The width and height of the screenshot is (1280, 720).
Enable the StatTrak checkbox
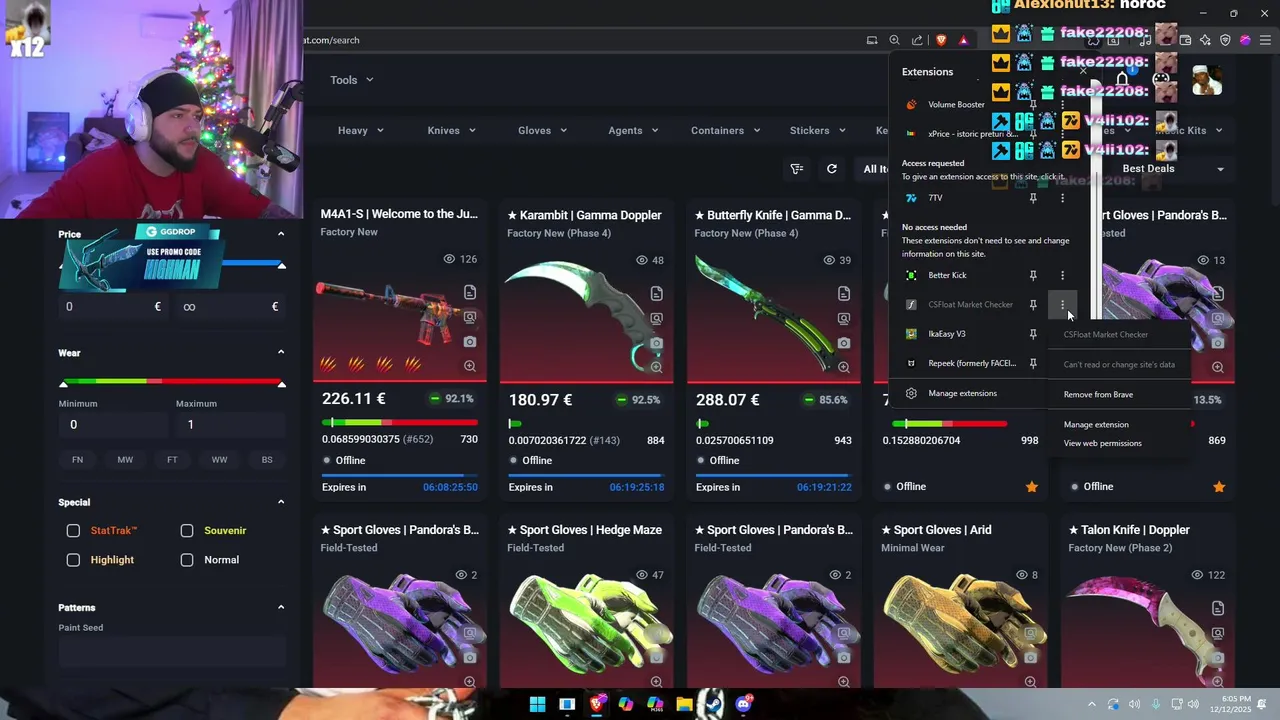[x=73, y=531]
